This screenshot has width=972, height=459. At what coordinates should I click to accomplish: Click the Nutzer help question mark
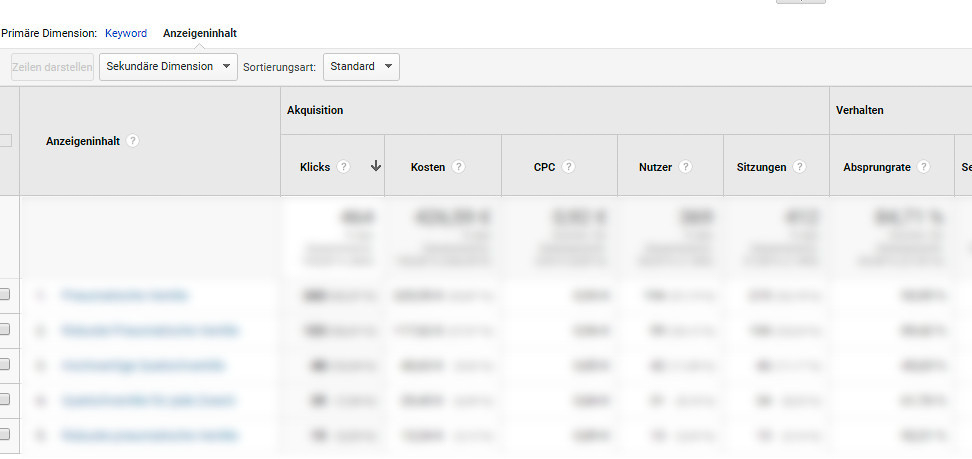(685, 167)
